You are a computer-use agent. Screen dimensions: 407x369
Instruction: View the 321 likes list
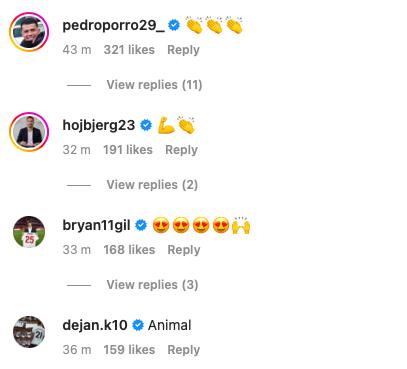pyautogui.click(x=129, y=50)
